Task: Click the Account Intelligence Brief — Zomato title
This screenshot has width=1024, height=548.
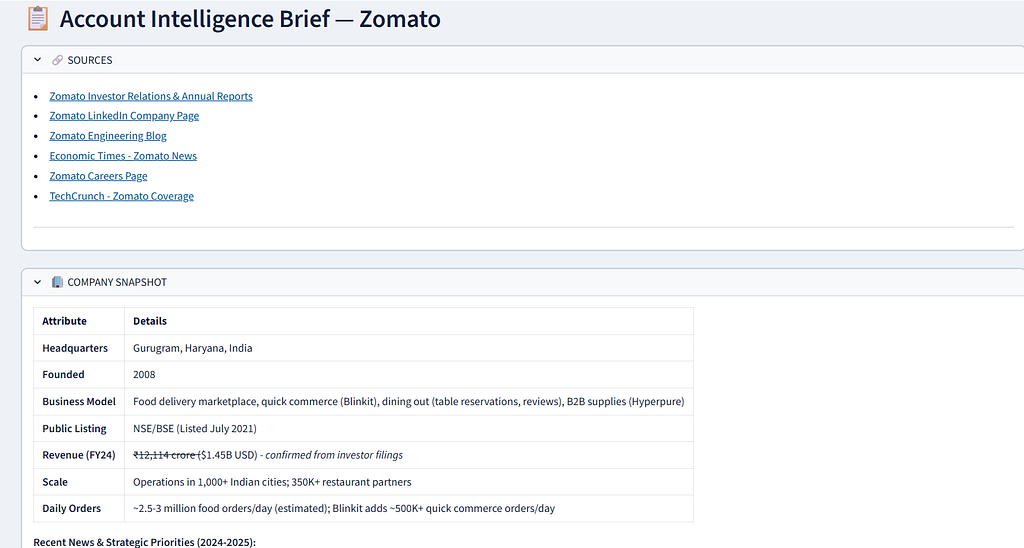Action: click(250, 18)
